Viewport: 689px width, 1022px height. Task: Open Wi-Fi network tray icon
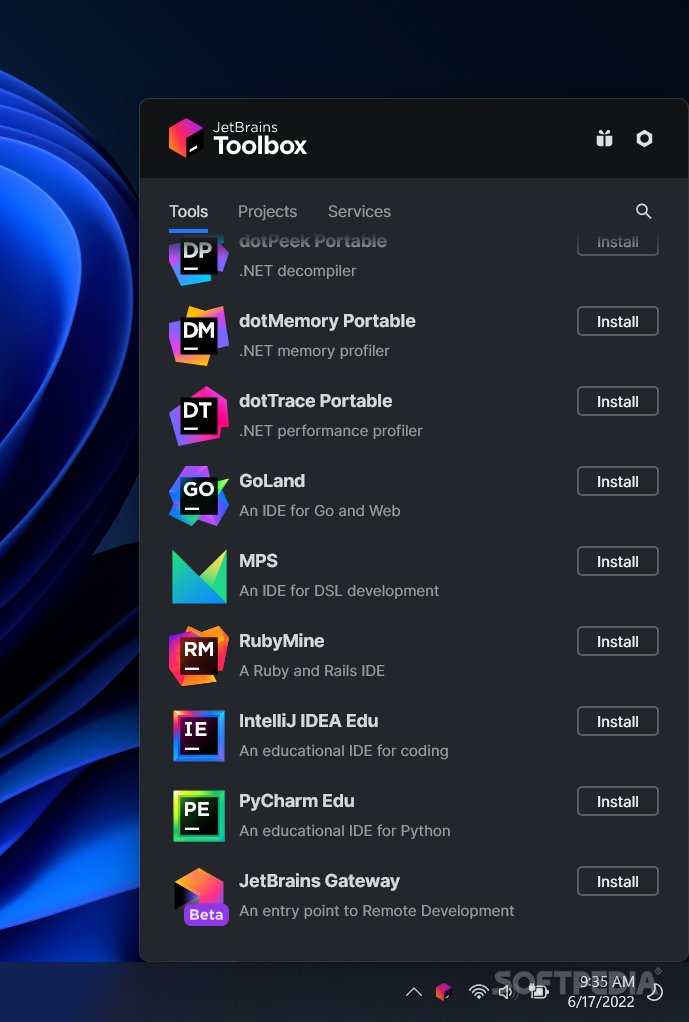478,992
